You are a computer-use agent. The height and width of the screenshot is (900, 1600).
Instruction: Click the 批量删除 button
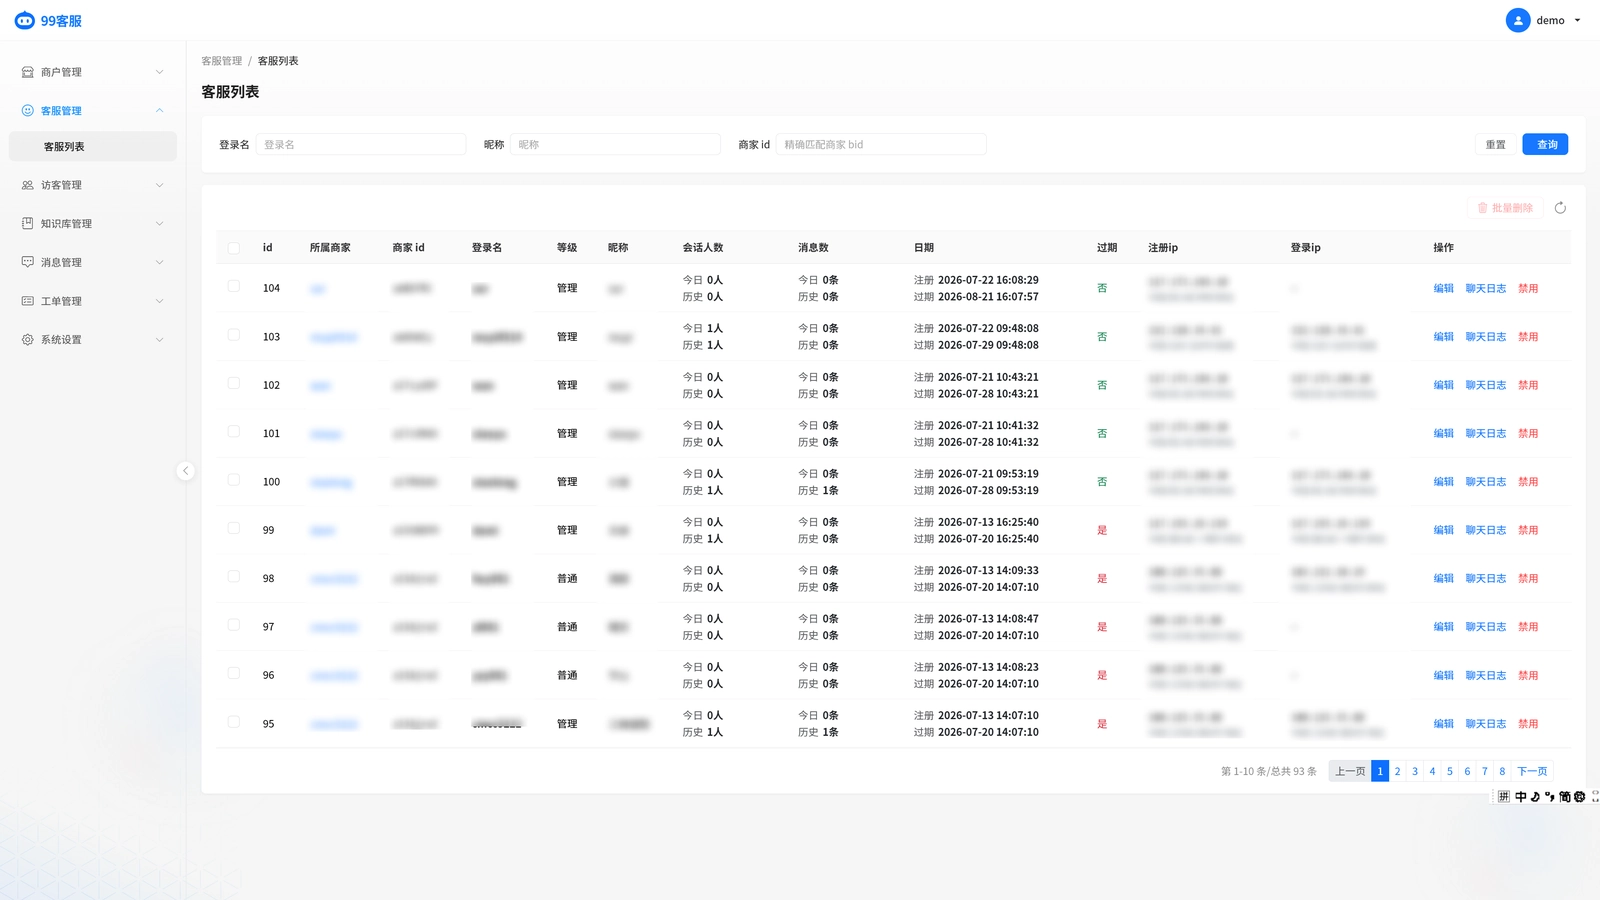click(1505, 208)
